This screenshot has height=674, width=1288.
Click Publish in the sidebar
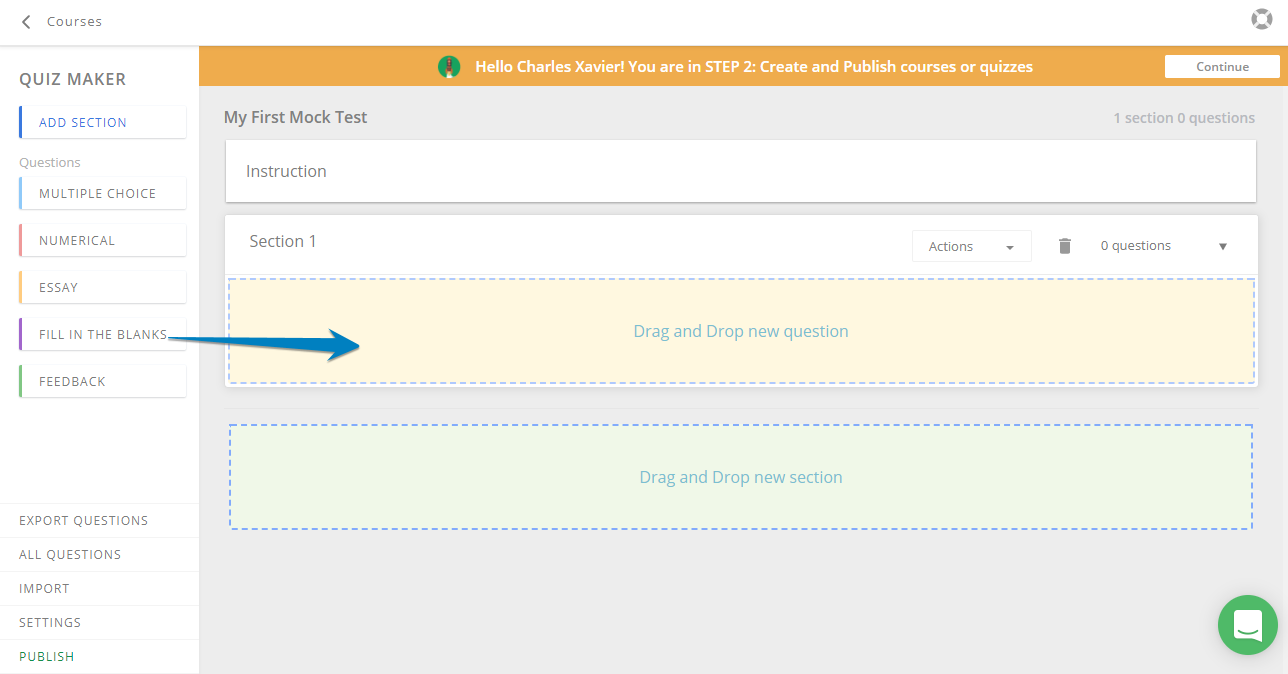47,656
